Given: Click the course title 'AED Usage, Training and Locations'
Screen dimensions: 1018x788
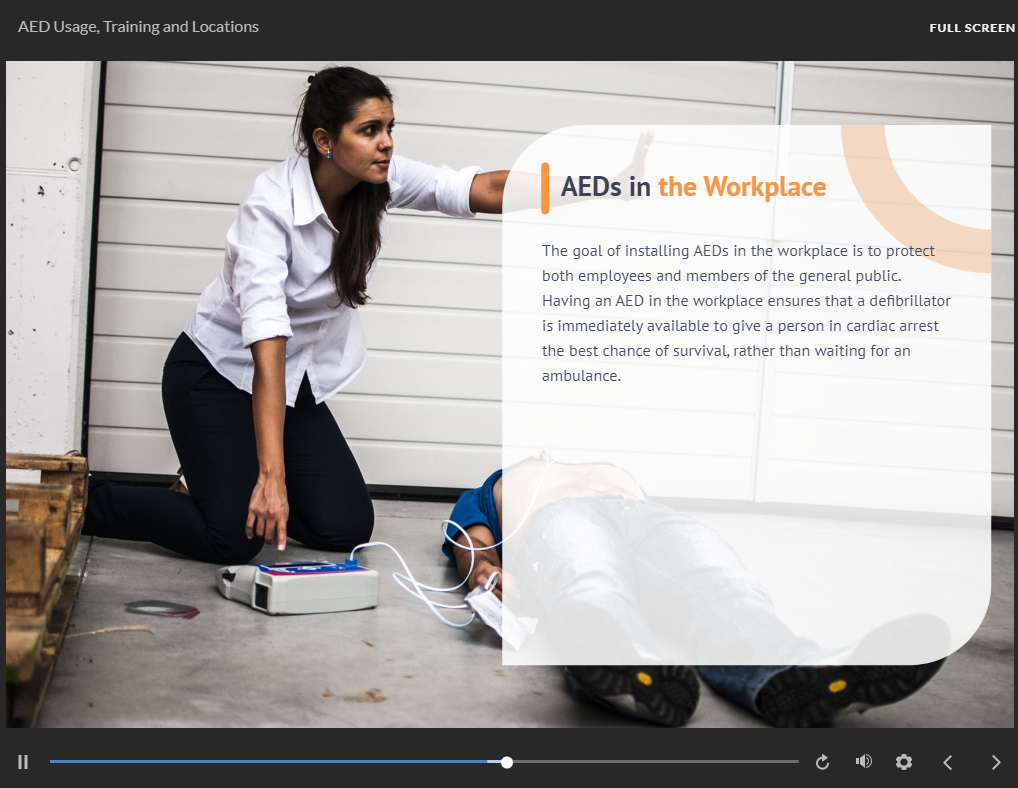Looking at the screenshot, I should [x=138, y=27].
